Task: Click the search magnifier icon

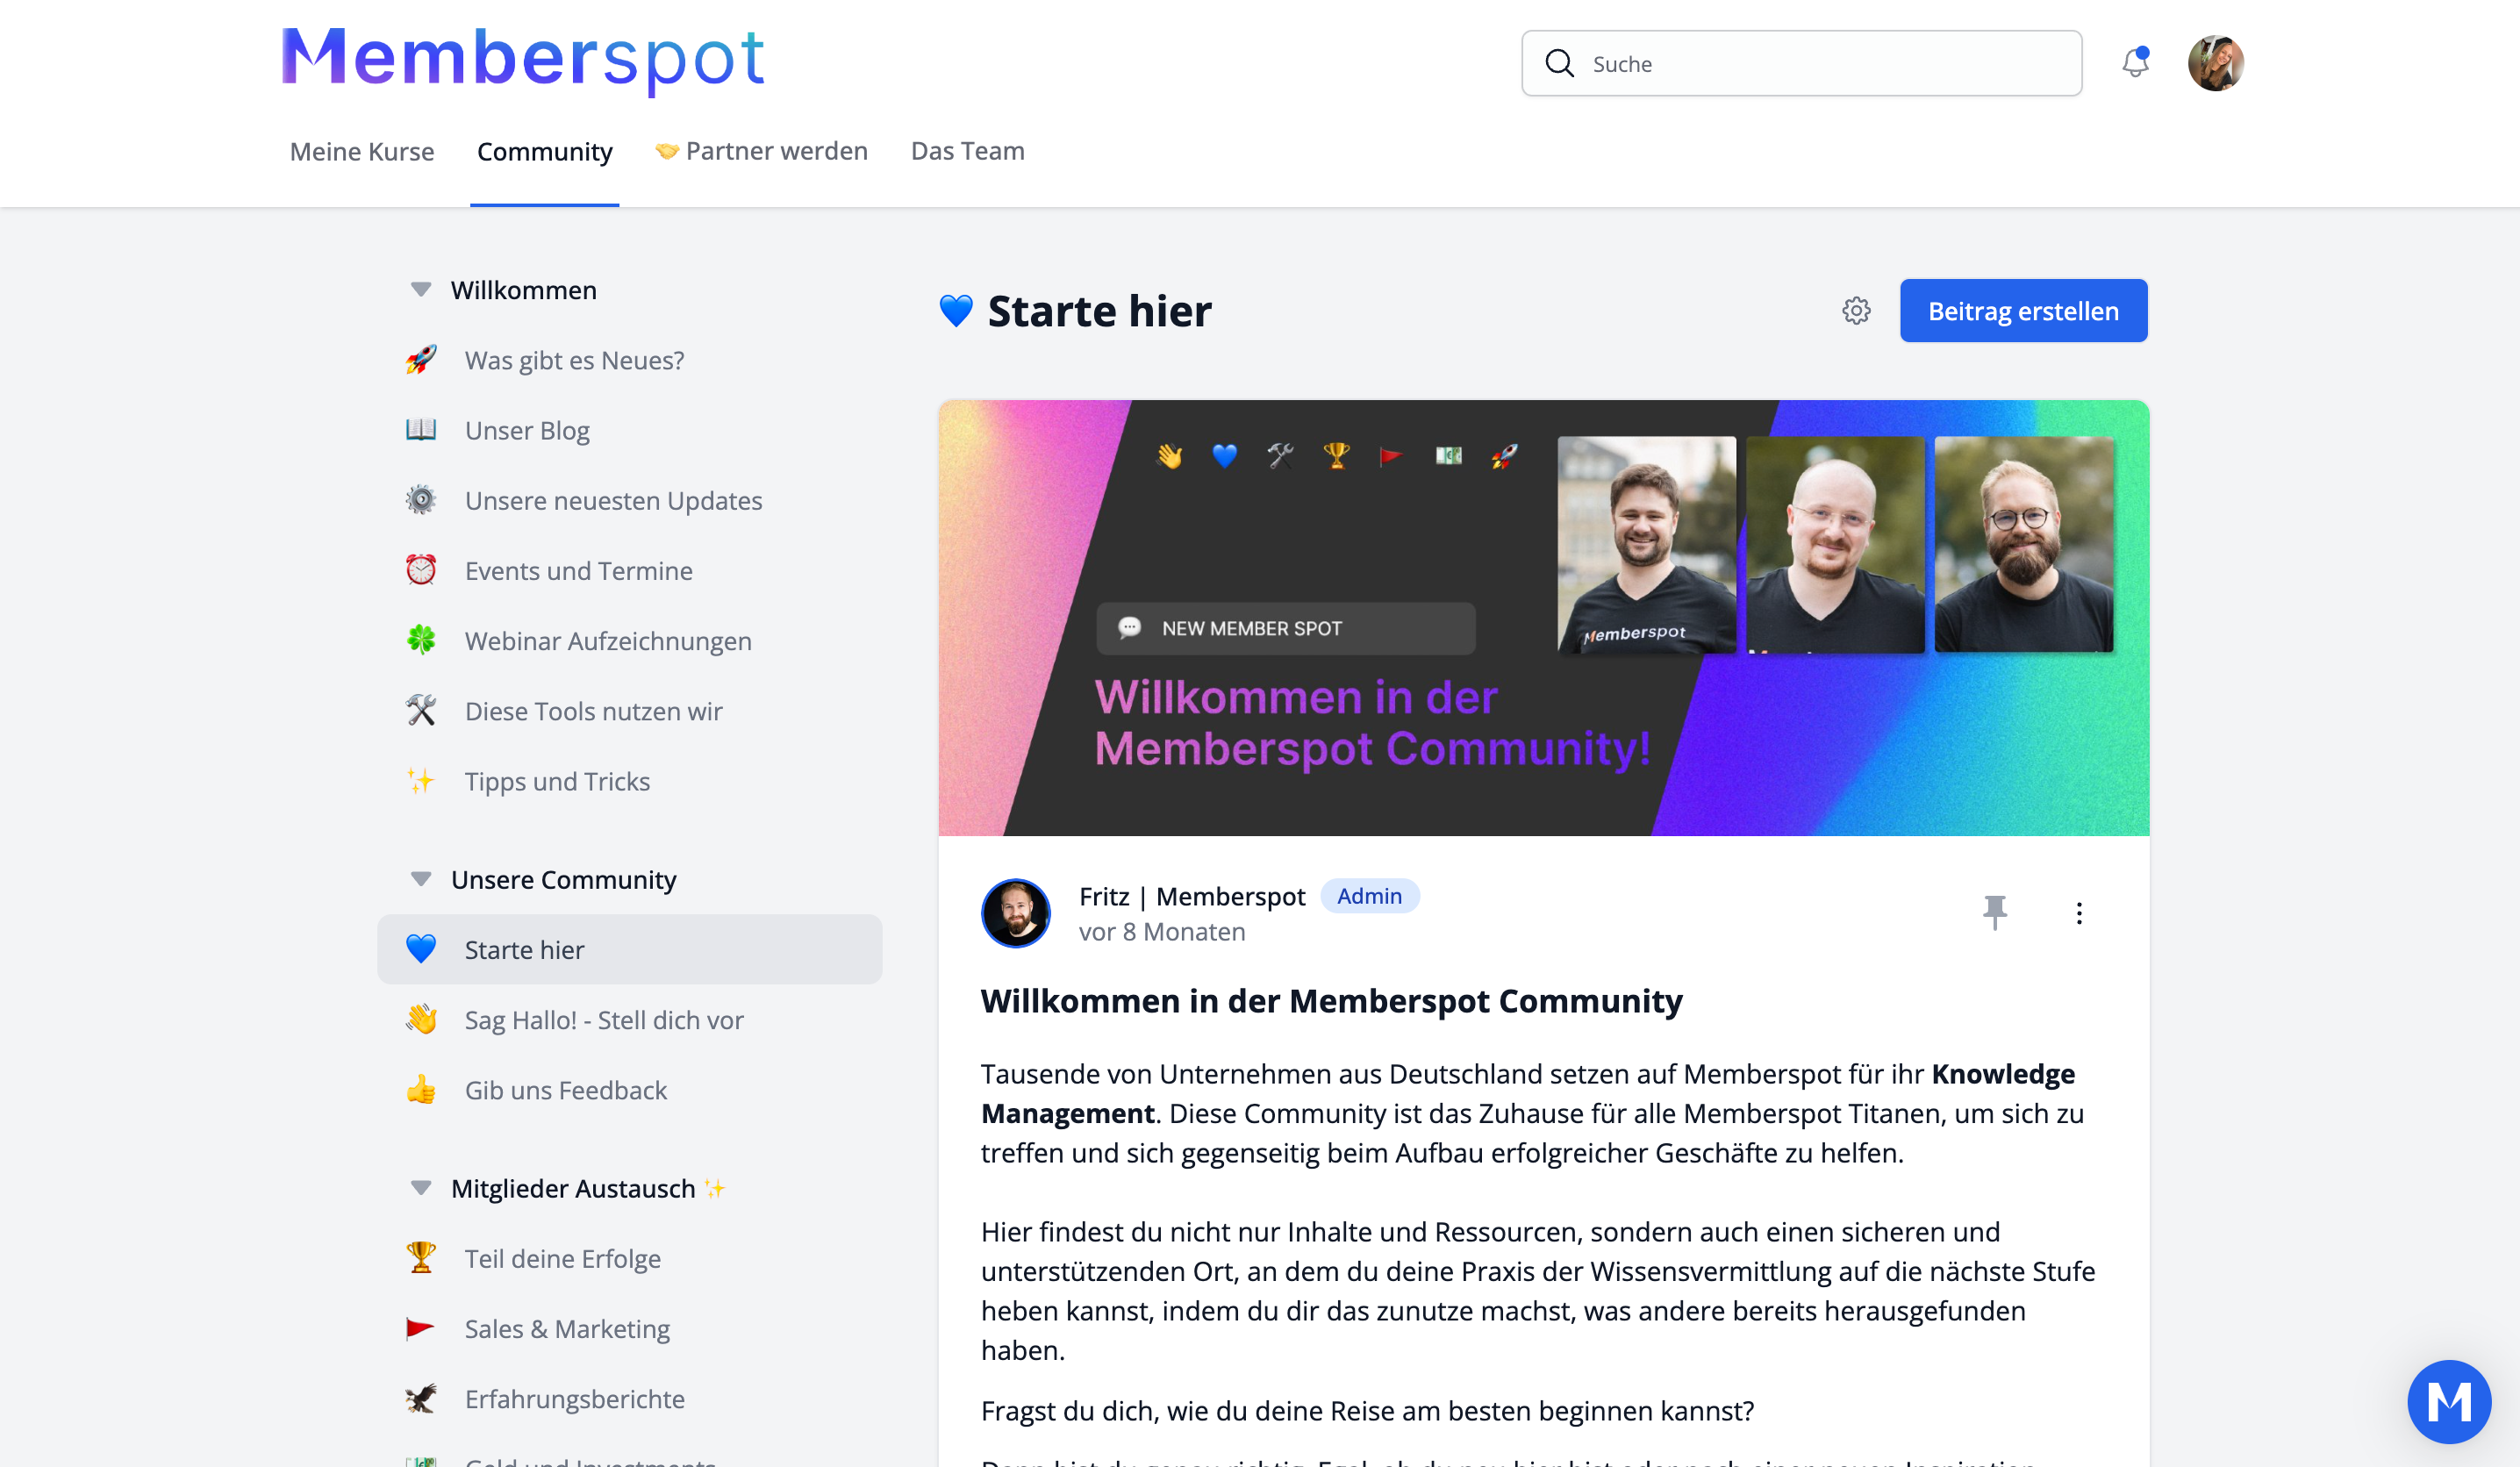Action: [1559, 63]
